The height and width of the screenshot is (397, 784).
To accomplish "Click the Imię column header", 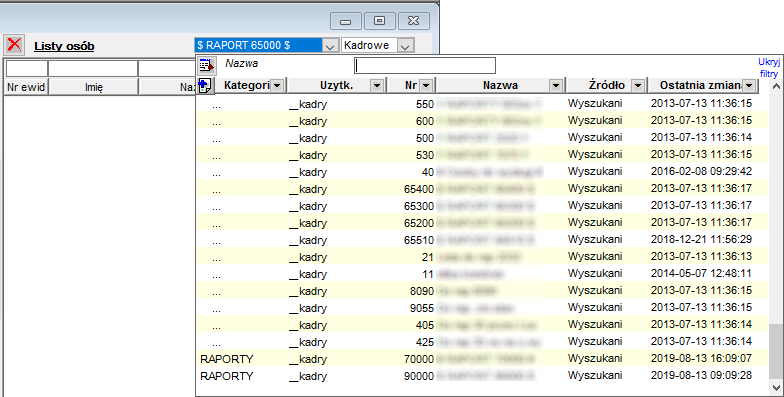I will pyautogui.click(x=93, y=87).
